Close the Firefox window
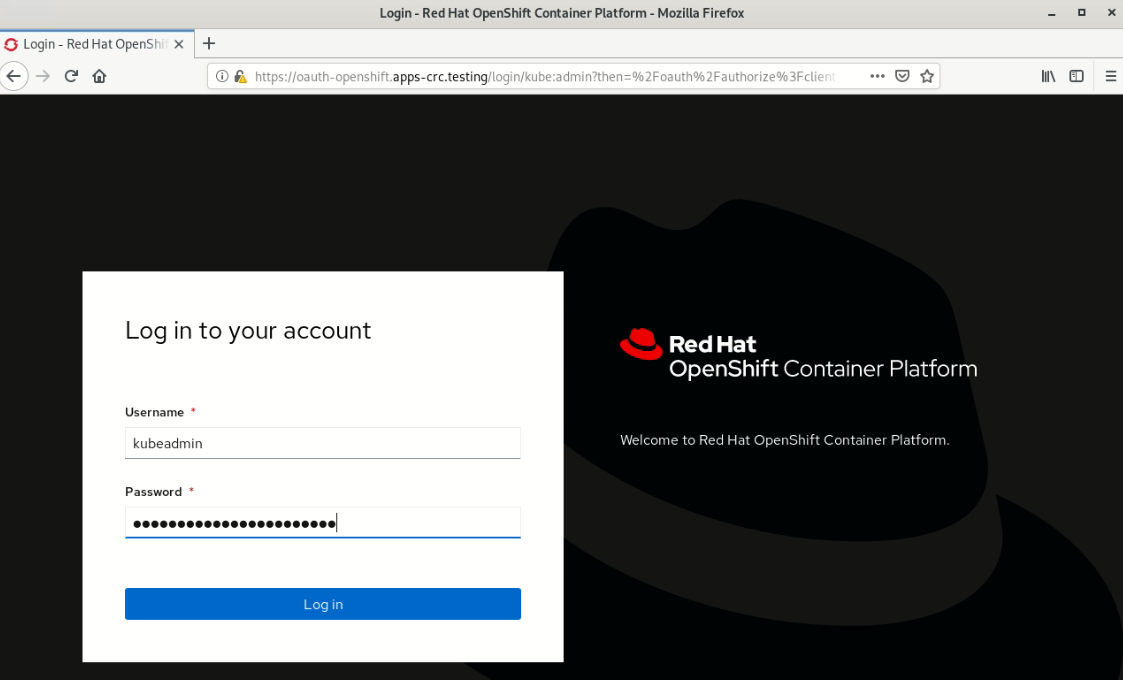This screenshot has width=1123, height=680. pos(1111,13)
